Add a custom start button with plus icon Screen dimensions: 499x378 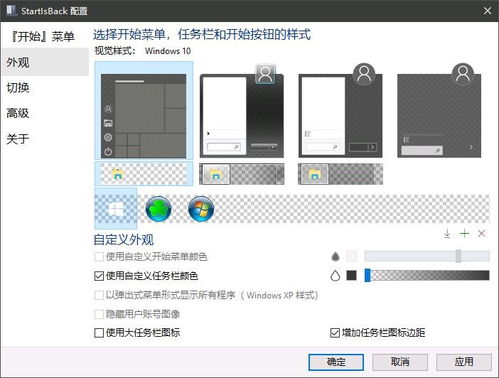pos(464,234)
